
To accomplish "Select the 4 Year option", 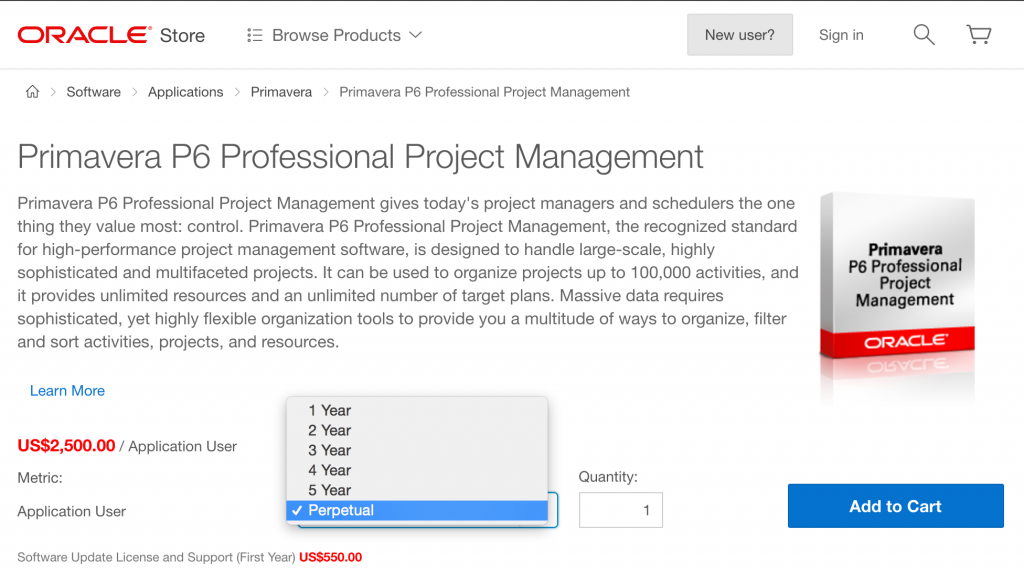I will [x=417, y=470].
